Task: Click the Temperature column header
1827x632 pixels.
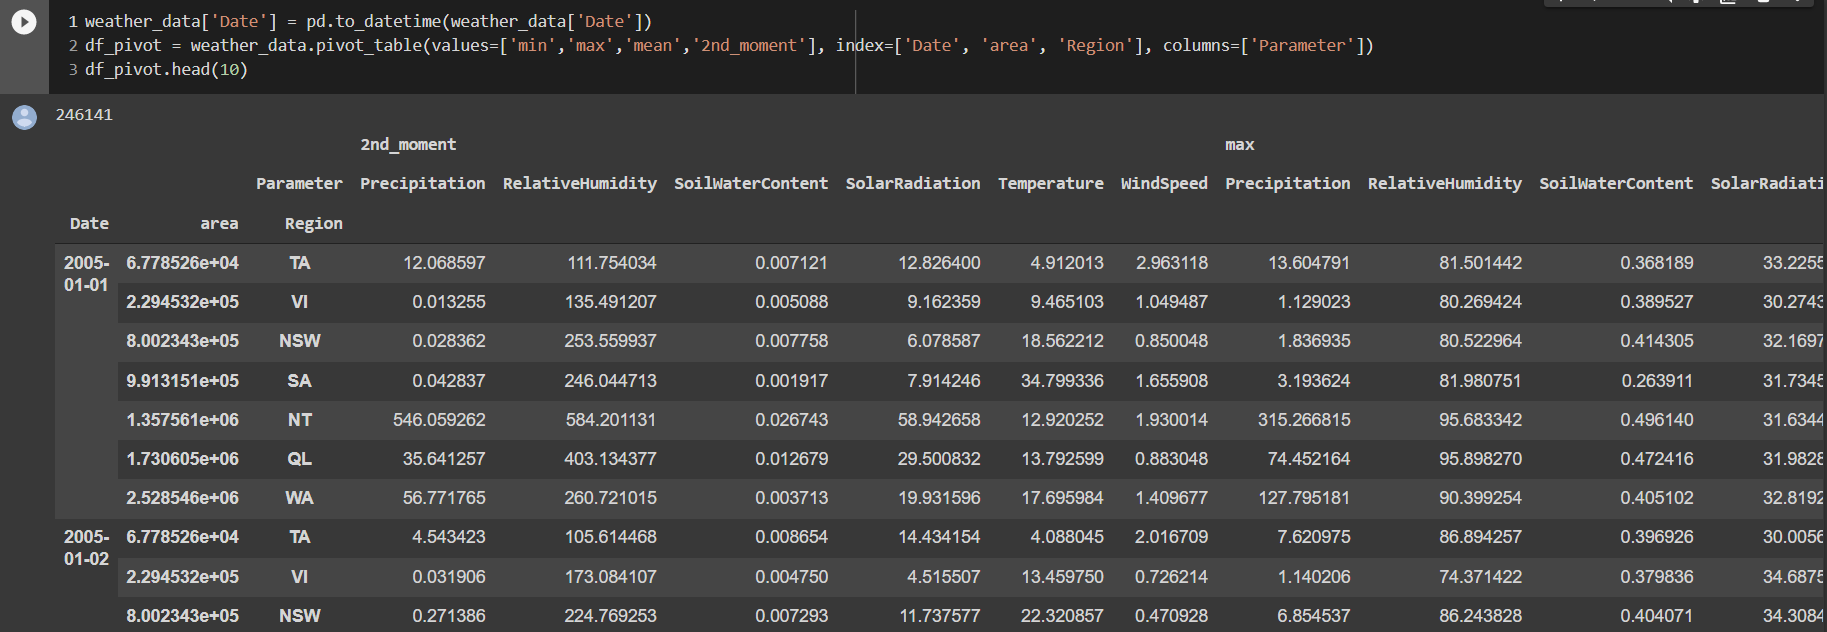Action: (x=1051, y=183)
